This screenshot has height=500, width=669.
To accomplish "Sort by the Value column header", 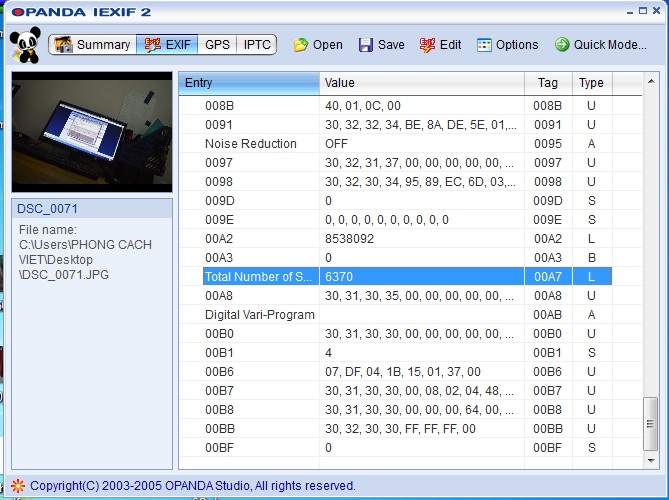I will 422,83.
